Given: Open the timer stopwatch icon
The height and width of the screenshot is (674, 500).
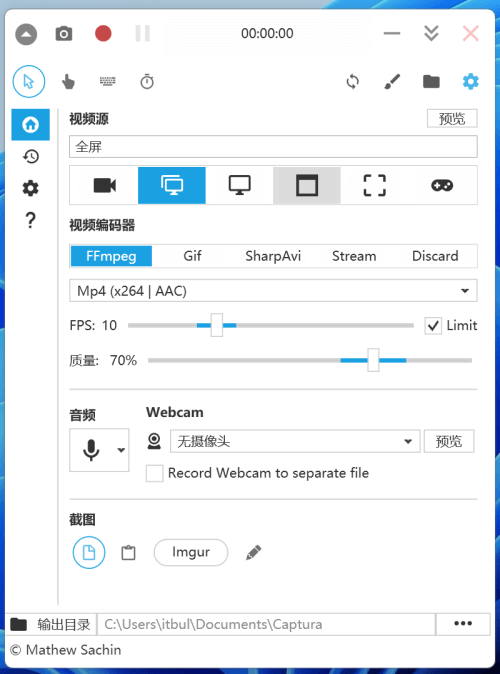Looking at the screenshot, I should click(147, 81).
